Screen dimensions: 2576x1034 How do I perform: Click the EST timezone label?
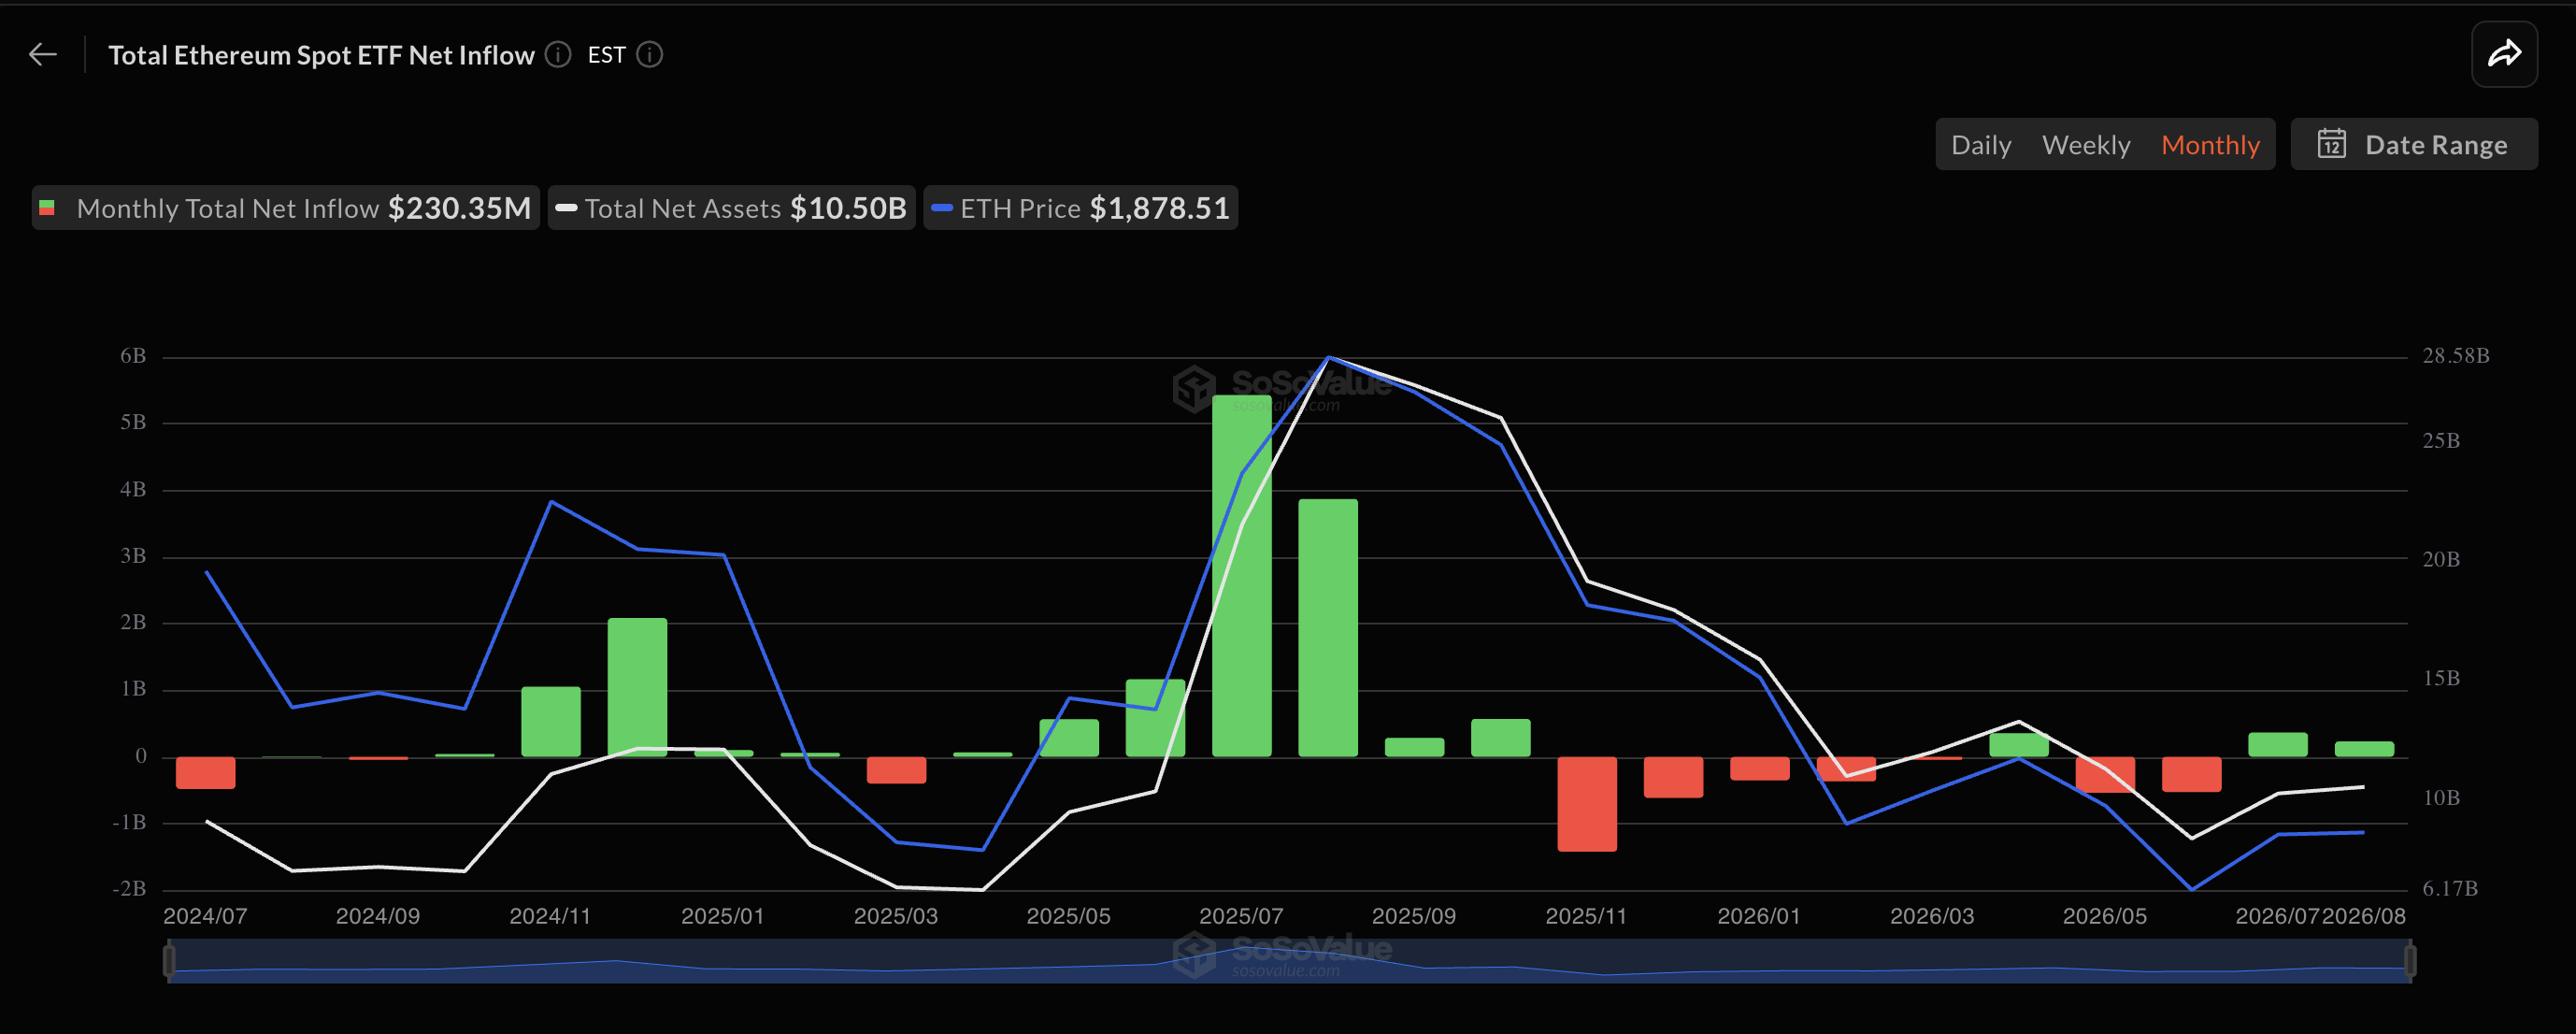tap(606, 55)
